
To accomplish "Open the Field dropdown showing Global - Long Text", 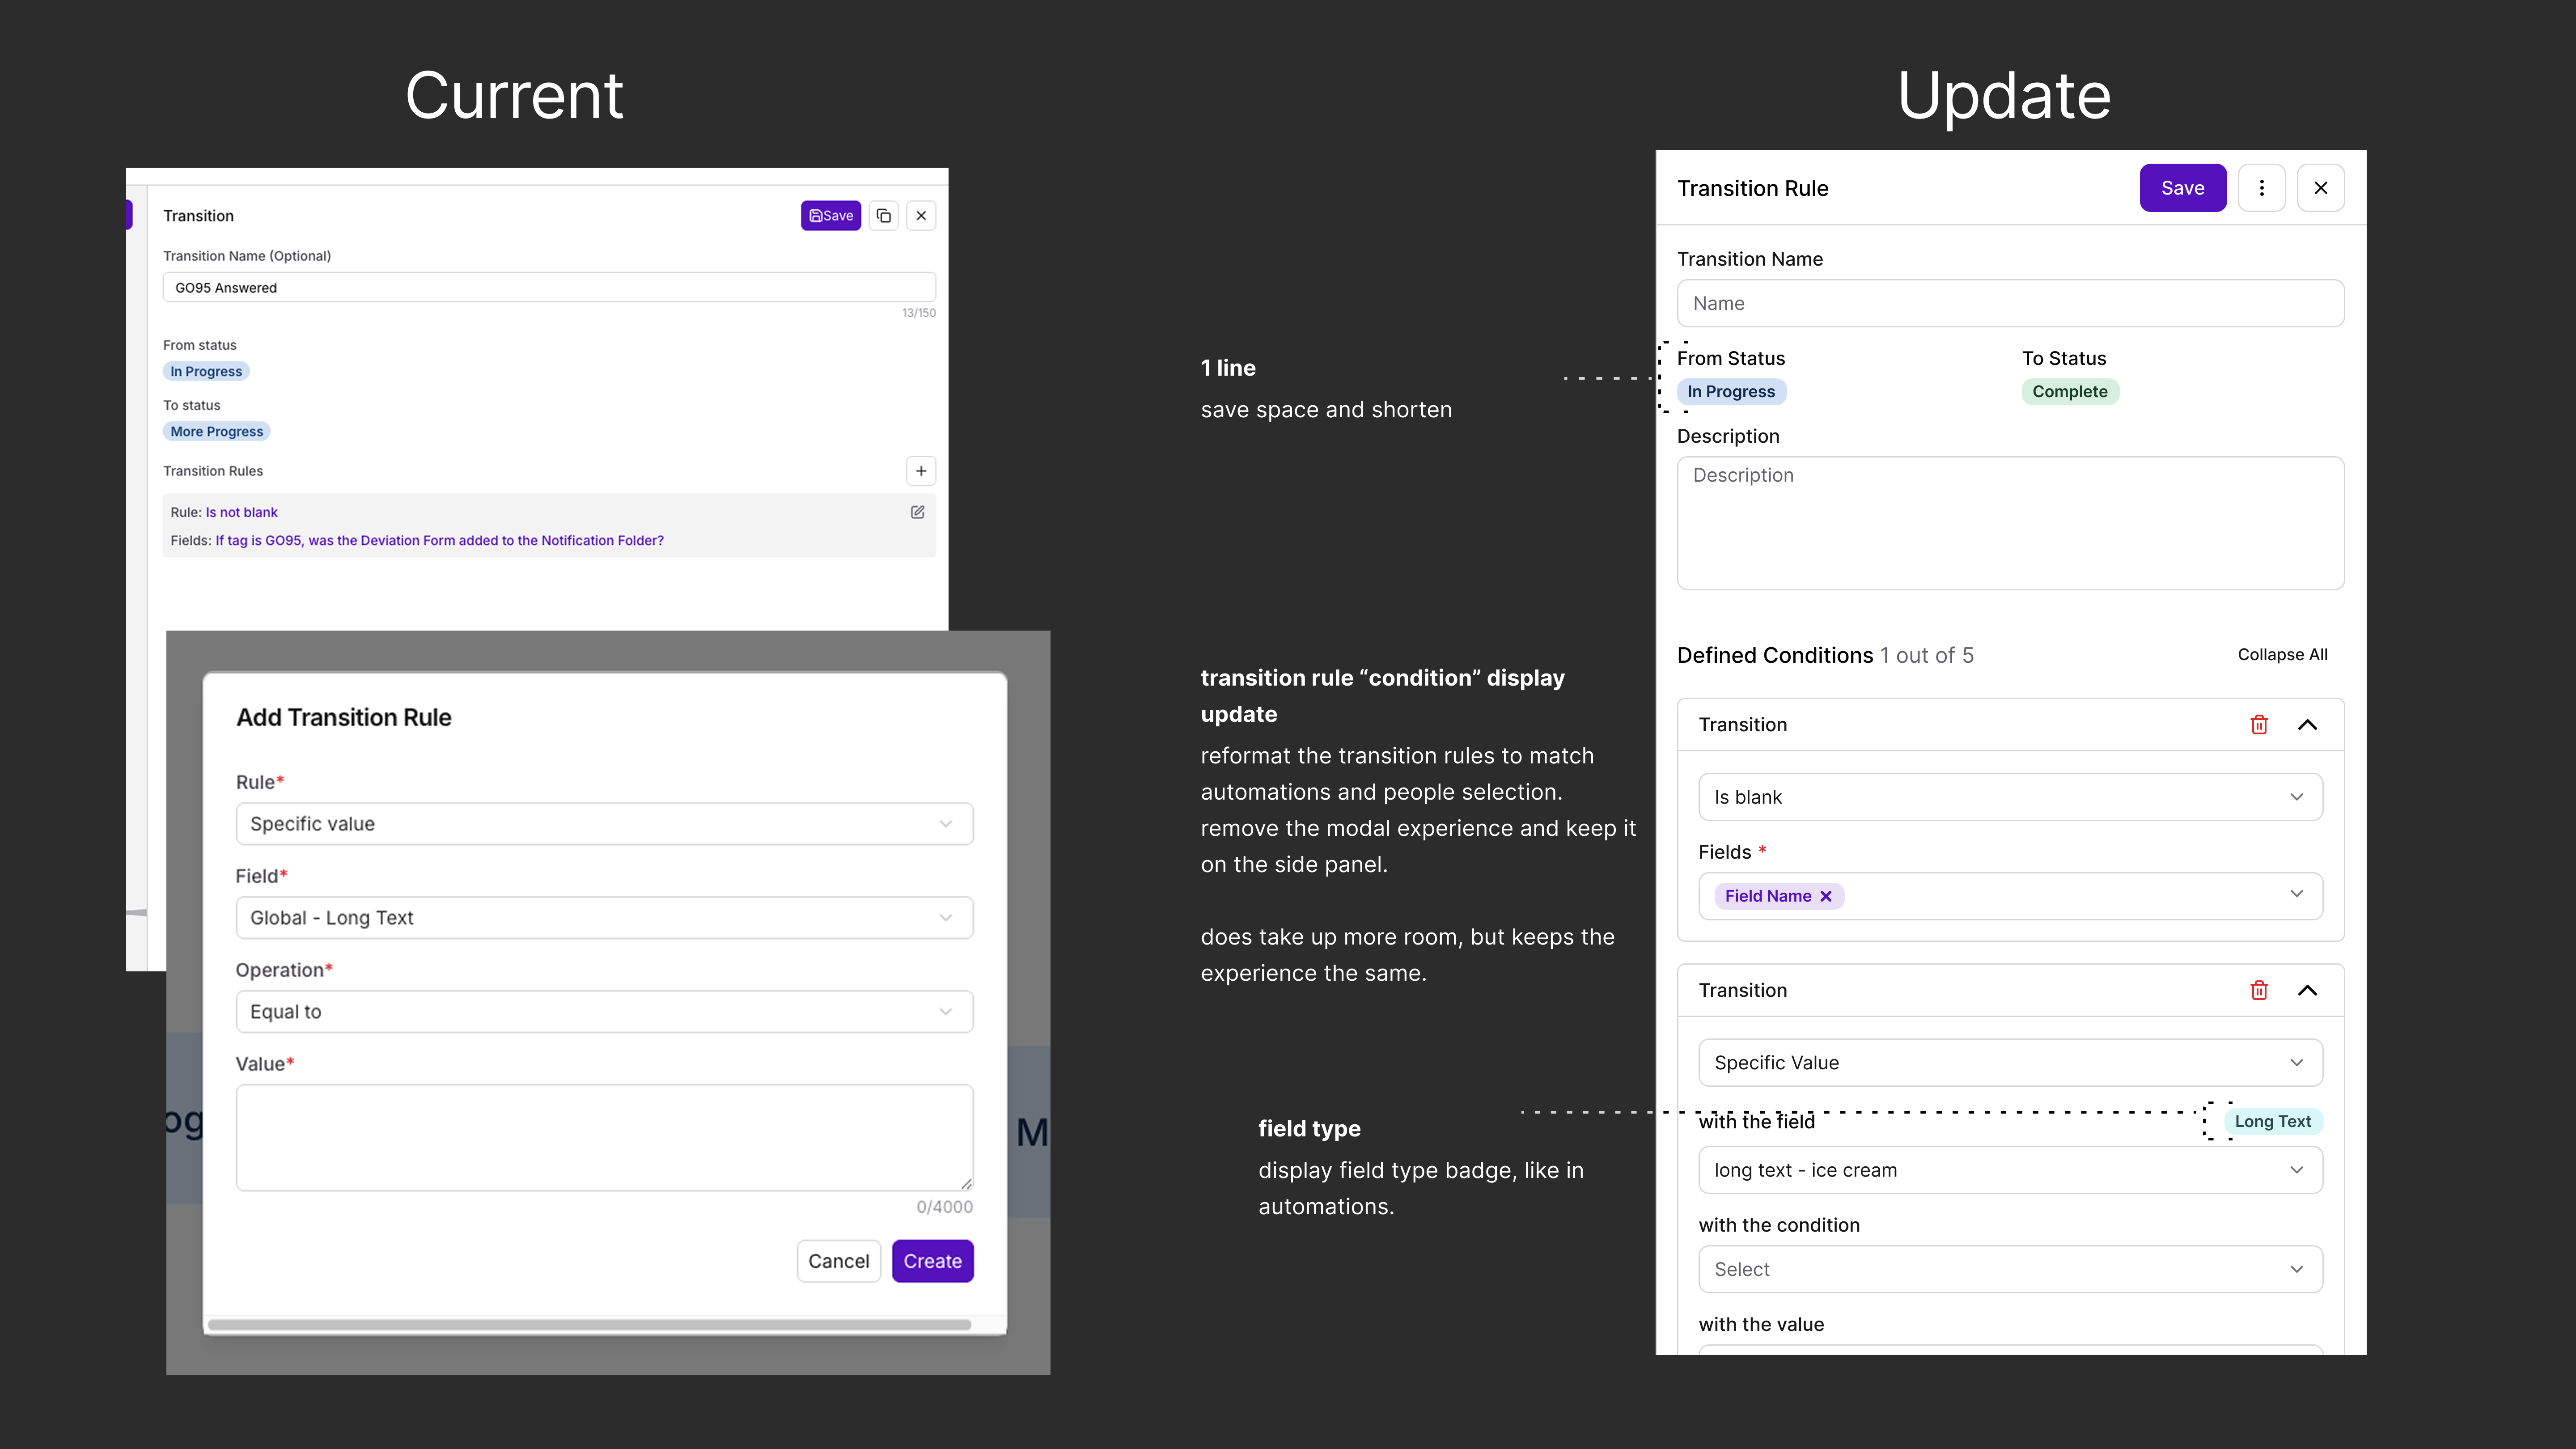I will (x=604, y=918).
